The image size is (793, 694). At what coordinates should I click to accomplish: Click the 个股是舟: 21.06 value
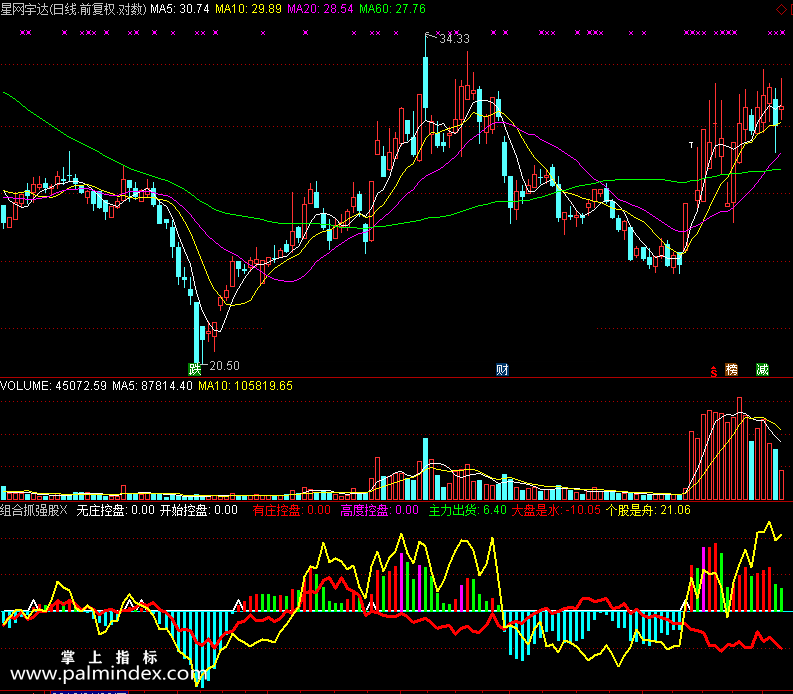coord(648,510)
